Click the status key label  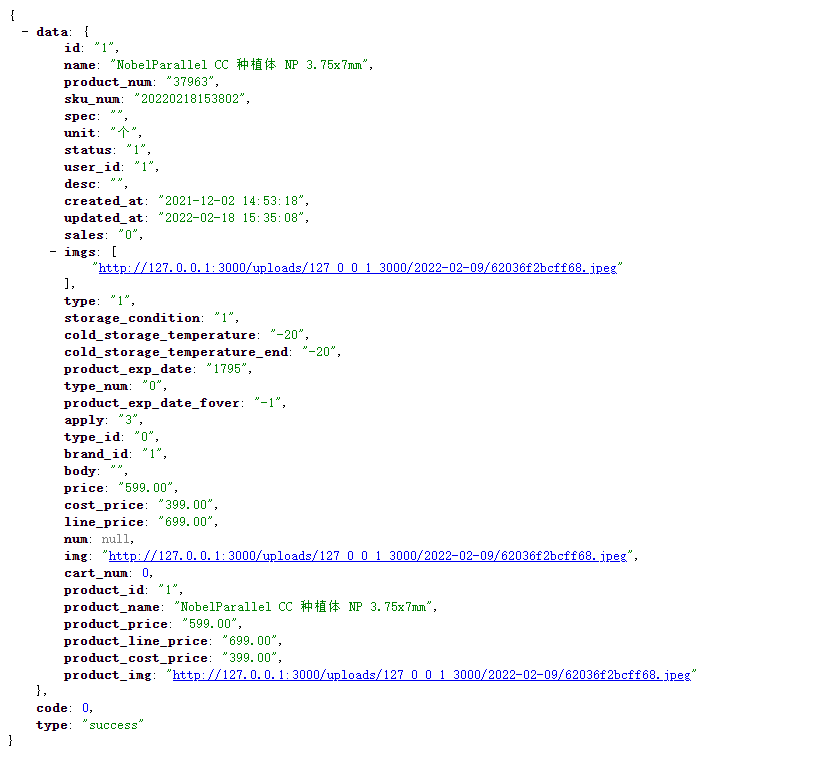pos(88,150)
